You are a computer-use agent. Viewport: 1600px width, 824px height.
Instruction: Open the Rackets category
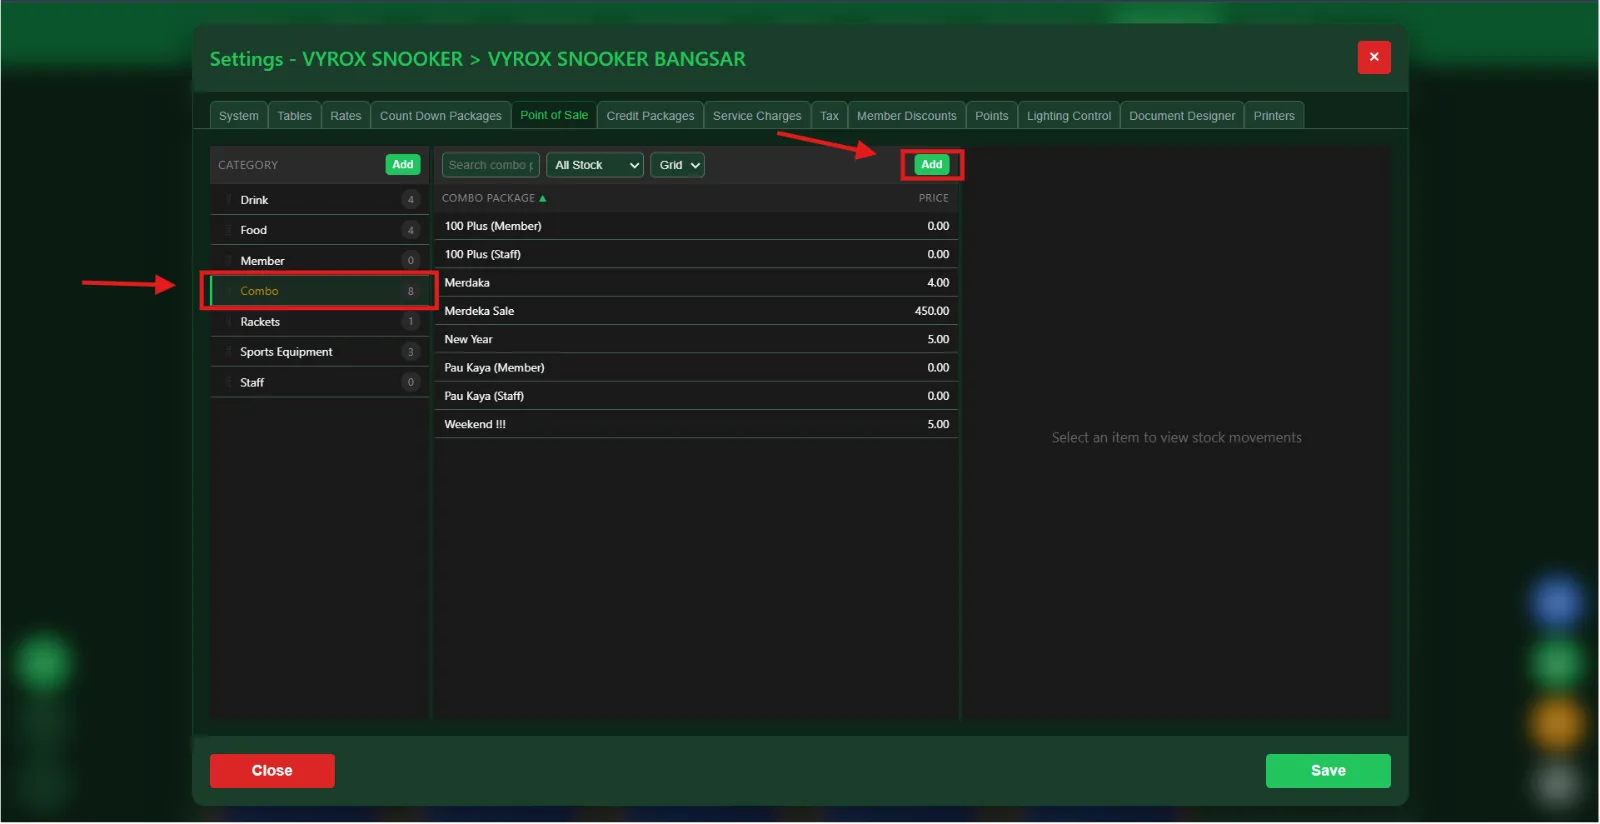[x=320, y=322]
